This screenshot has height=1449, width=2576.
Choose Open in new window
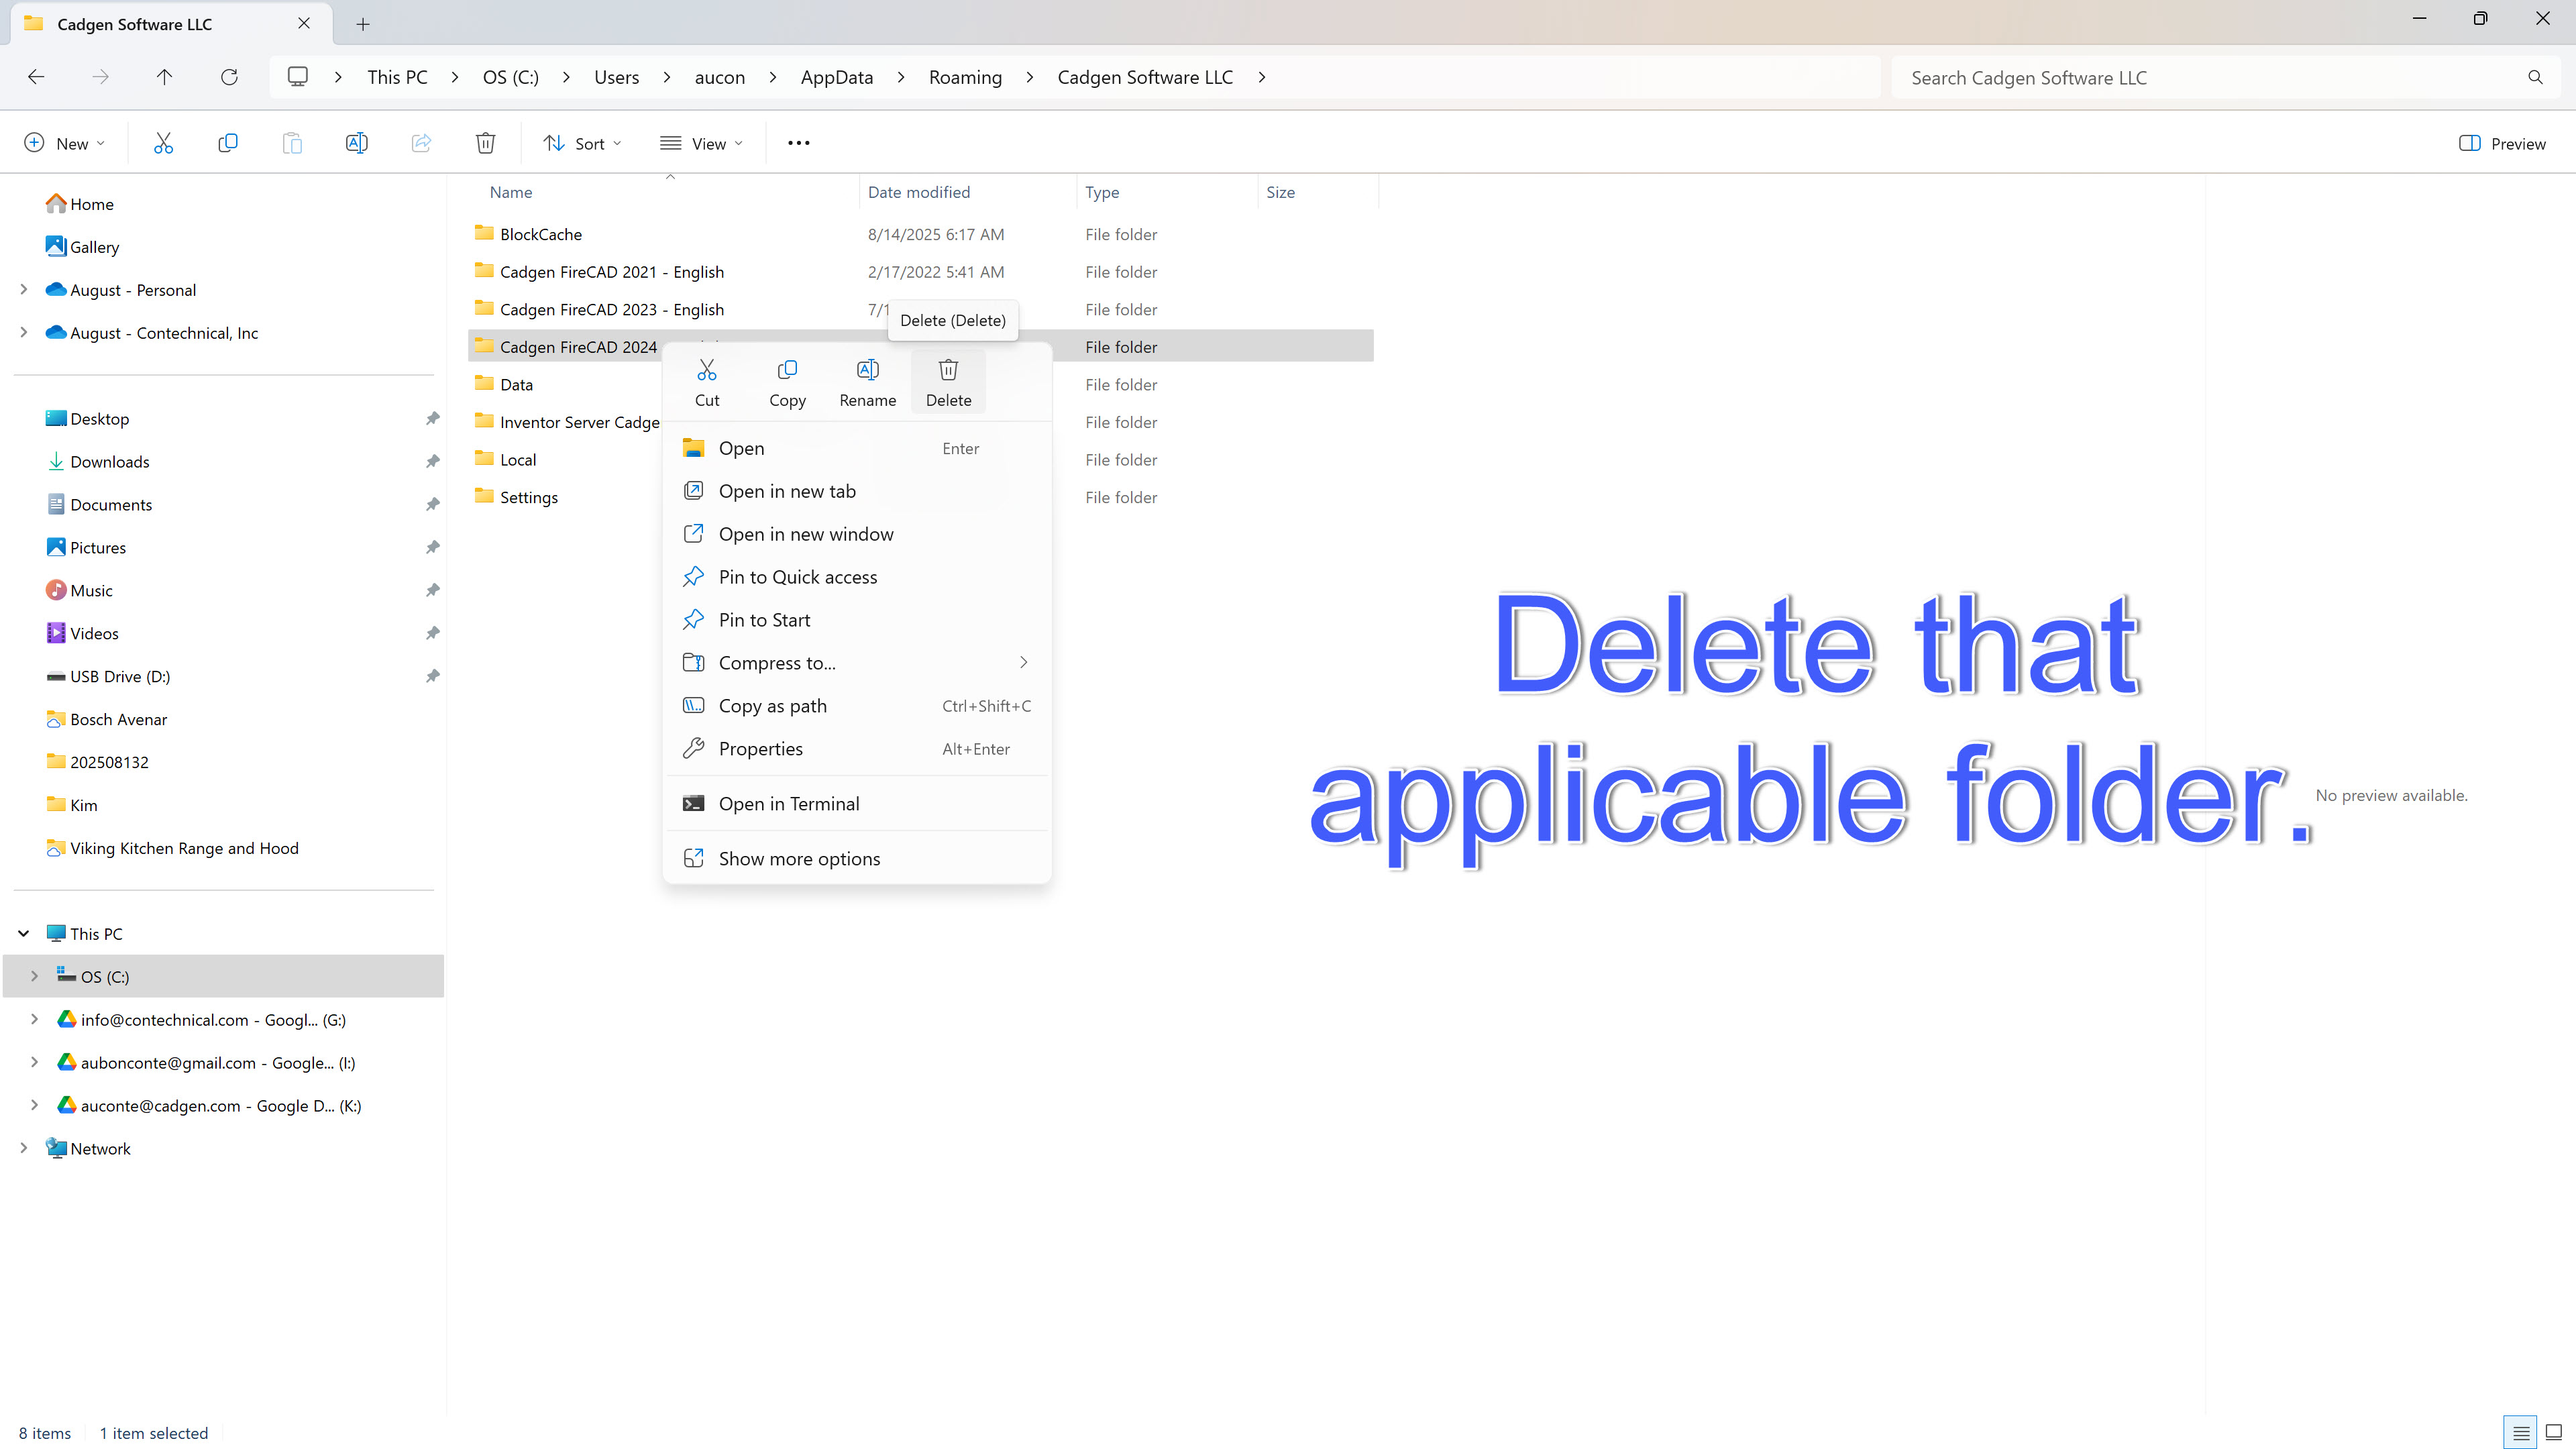pos(857,534)
